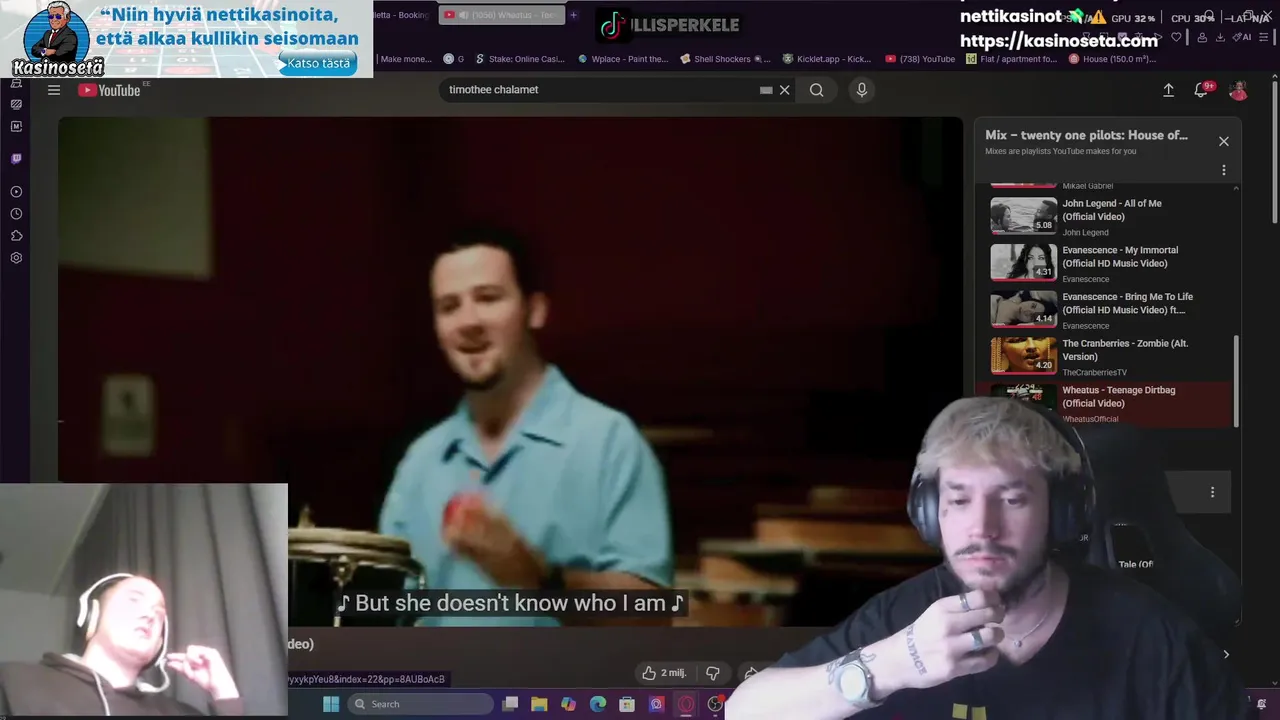Viewport: 1280px width, 720px height.
Task: Play Evanescence - Bring Me To Life thumbnail
Action: click(x=1023, y=309)
